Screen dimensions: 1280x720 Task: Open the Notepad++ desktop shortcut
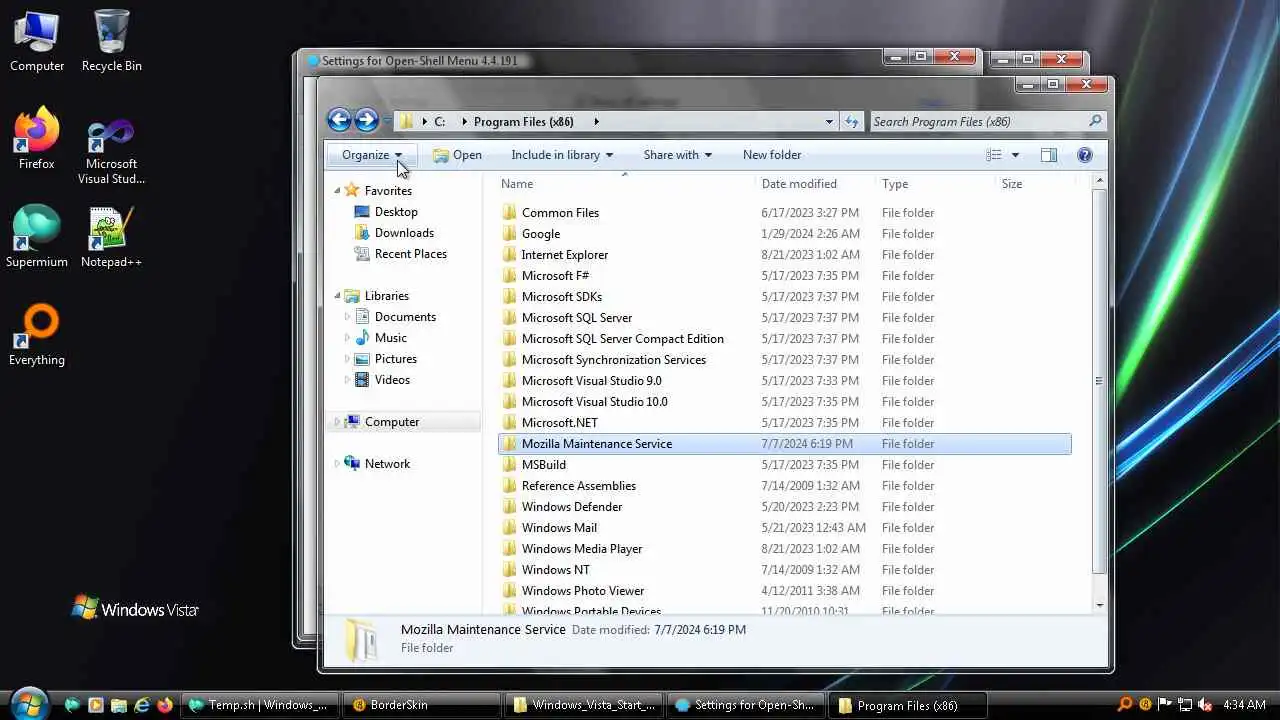(111, 238)
